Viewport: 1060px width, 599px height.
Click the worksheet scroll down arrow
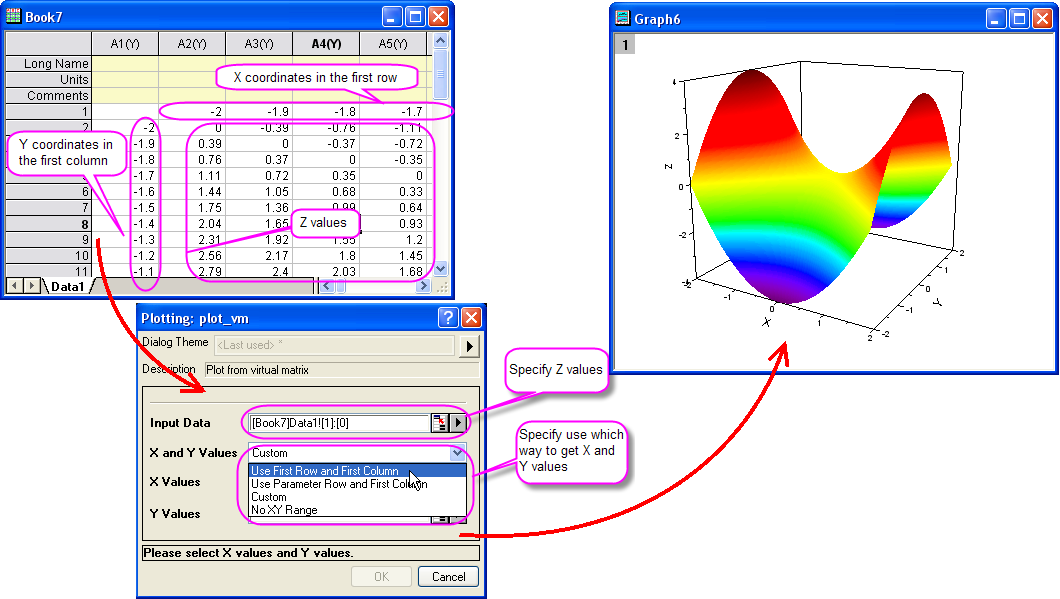(x=440, y=268)
